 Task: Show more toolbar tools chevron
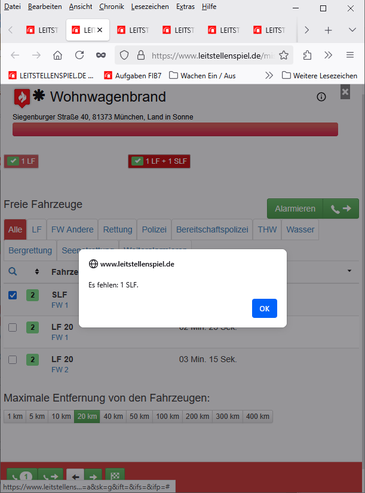328,55
